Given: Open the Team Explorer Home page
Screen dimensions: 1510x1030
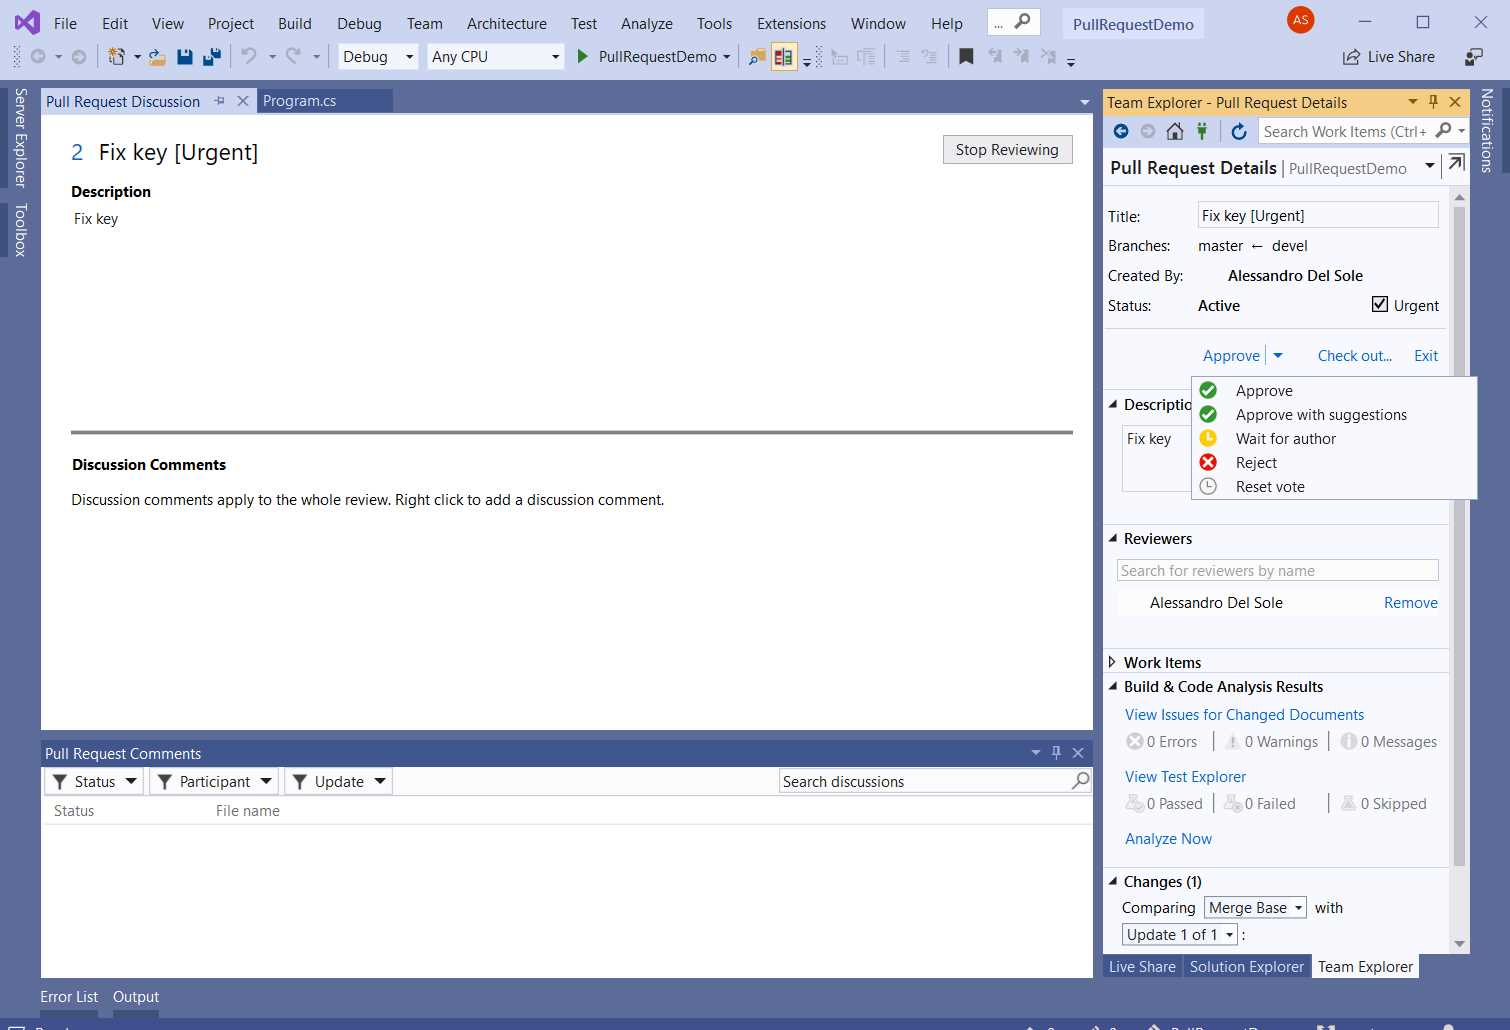Looking at the screenshot, I should coord(1174,131).
